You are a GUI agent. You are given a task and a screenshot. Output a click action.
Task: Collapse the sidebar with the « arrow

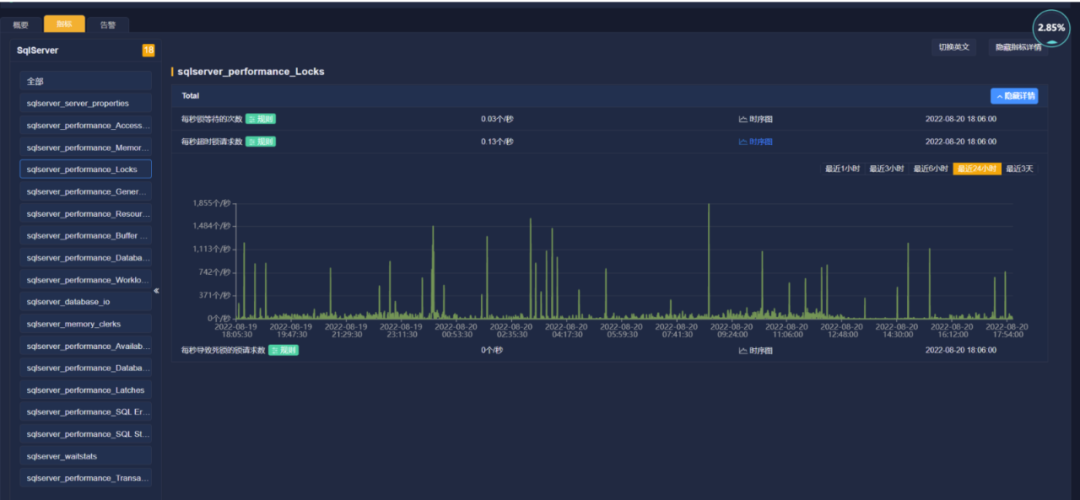coord(156,291)
